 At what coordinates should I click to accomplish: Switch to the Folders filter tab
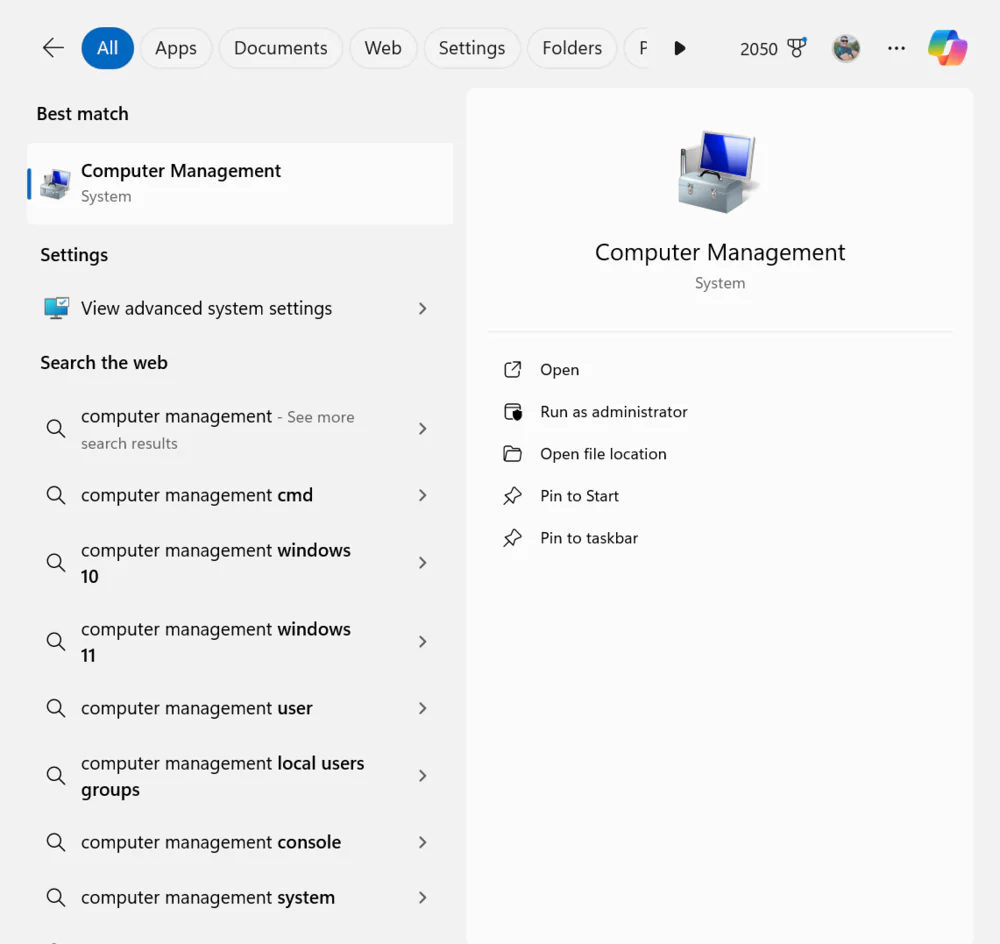[x=572, y=48]
